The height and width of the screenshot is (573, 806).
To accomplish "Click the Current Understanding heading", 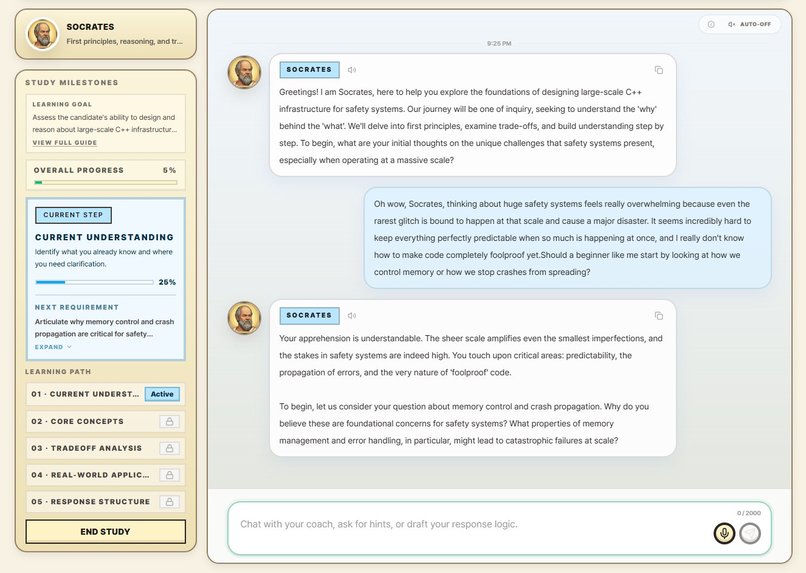I will (104, 237).
